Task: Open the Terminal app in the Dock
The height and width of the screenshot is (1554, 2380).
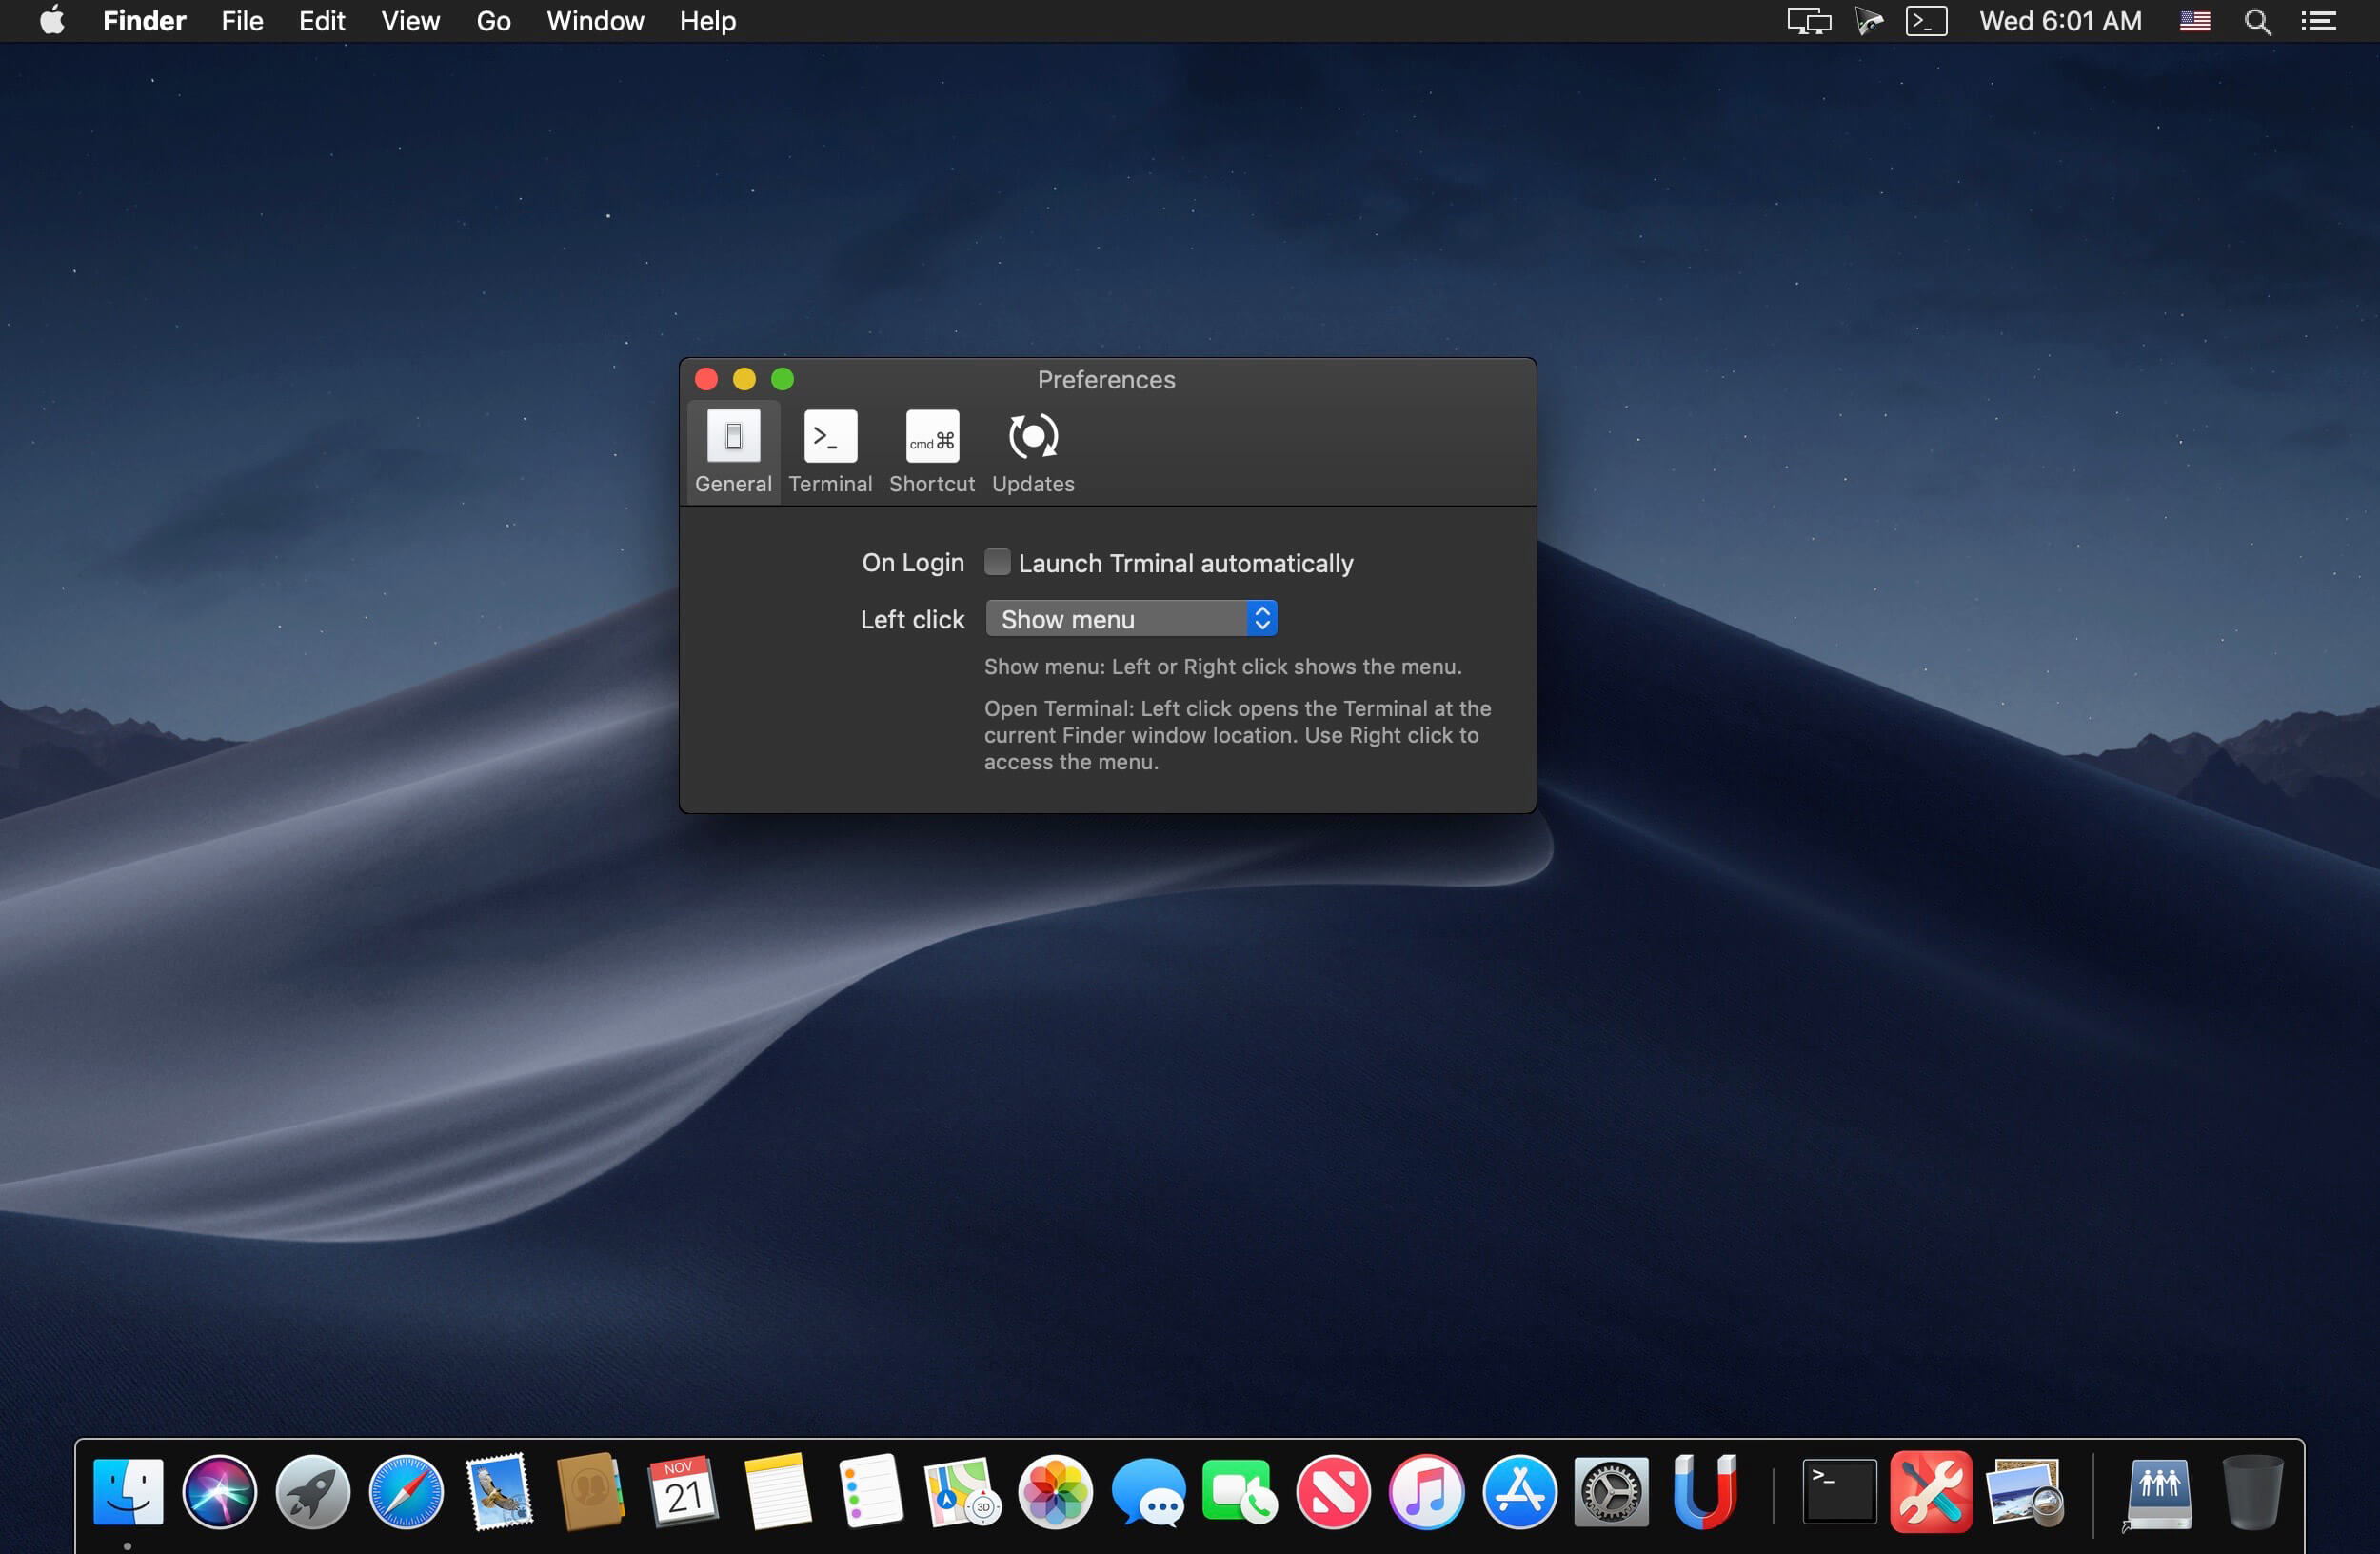Action: pyautogui.click(x=1839, y=1492)
